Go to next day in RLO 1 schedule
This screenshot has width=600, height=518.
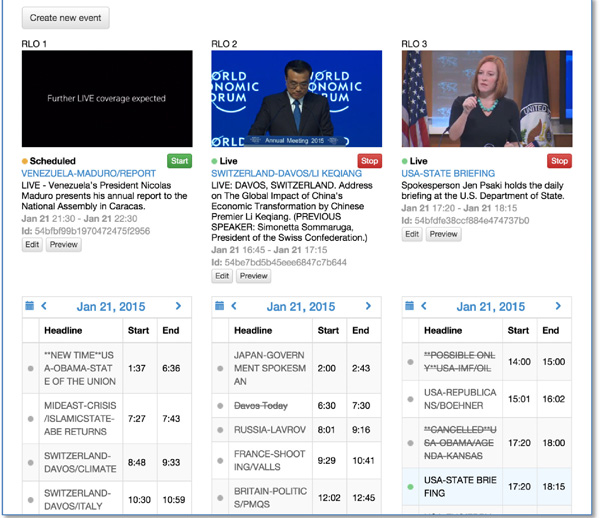coord(178,306)
